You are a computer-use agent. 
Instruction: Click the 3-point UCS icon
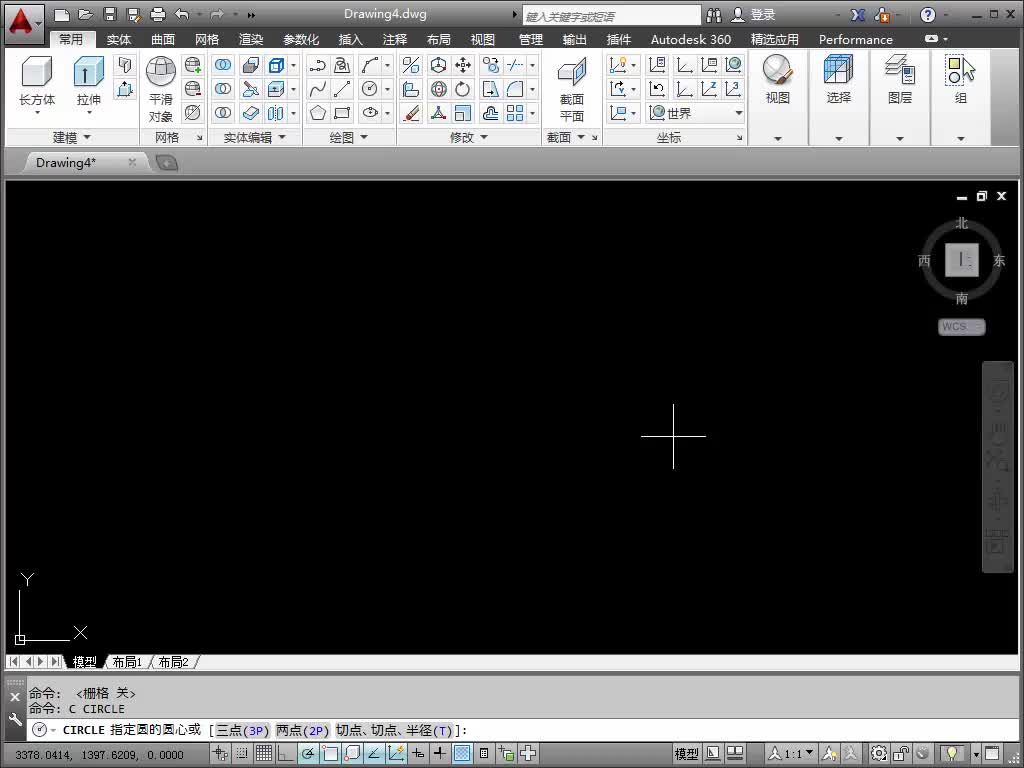[733, 89]
